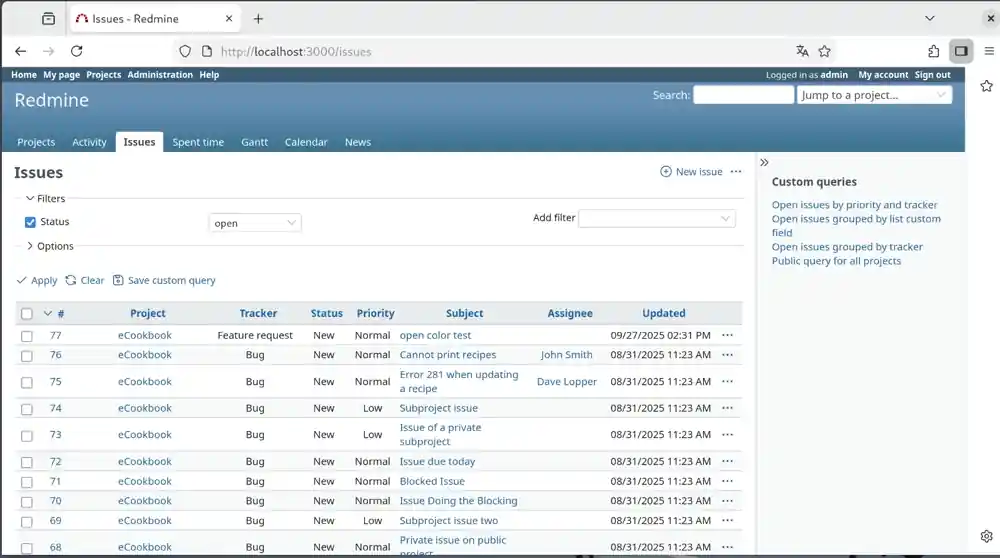Image resolution: width=1000 pixels, height=558 pixels.
Task: Open actions menu for issue 70
Action: 728,501
